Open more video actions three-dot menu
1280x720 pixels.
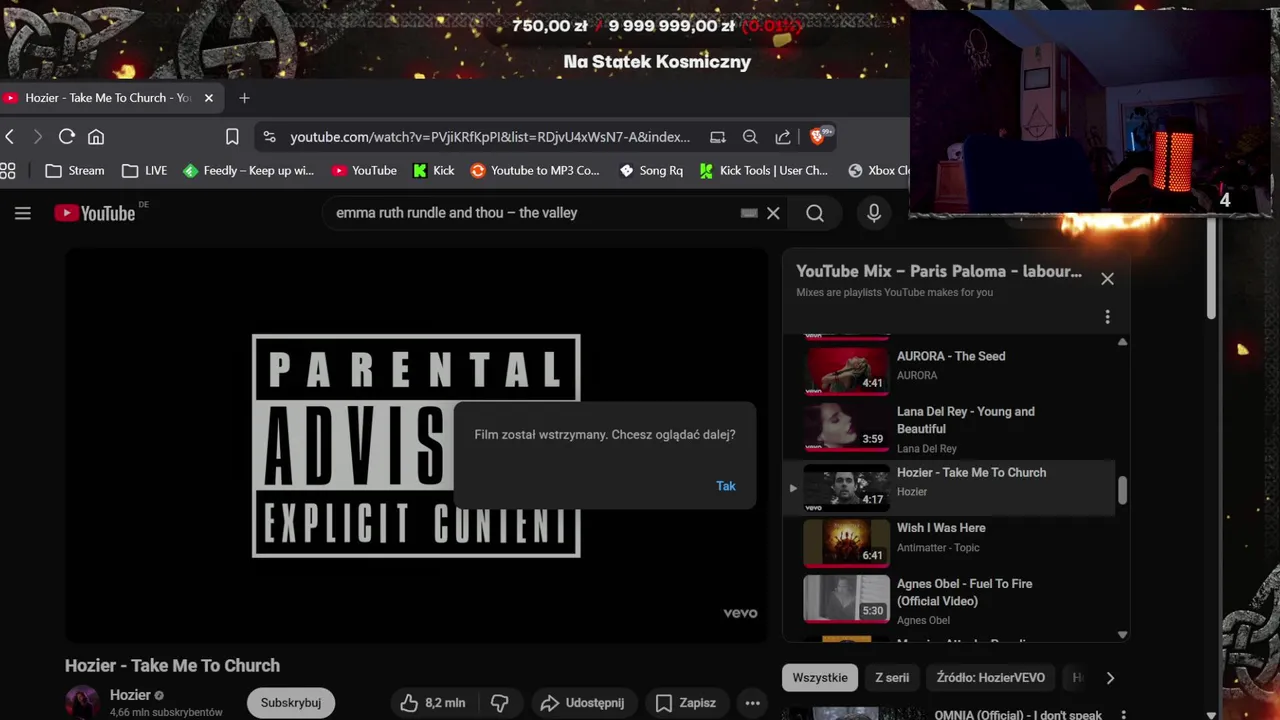[753, 703]
